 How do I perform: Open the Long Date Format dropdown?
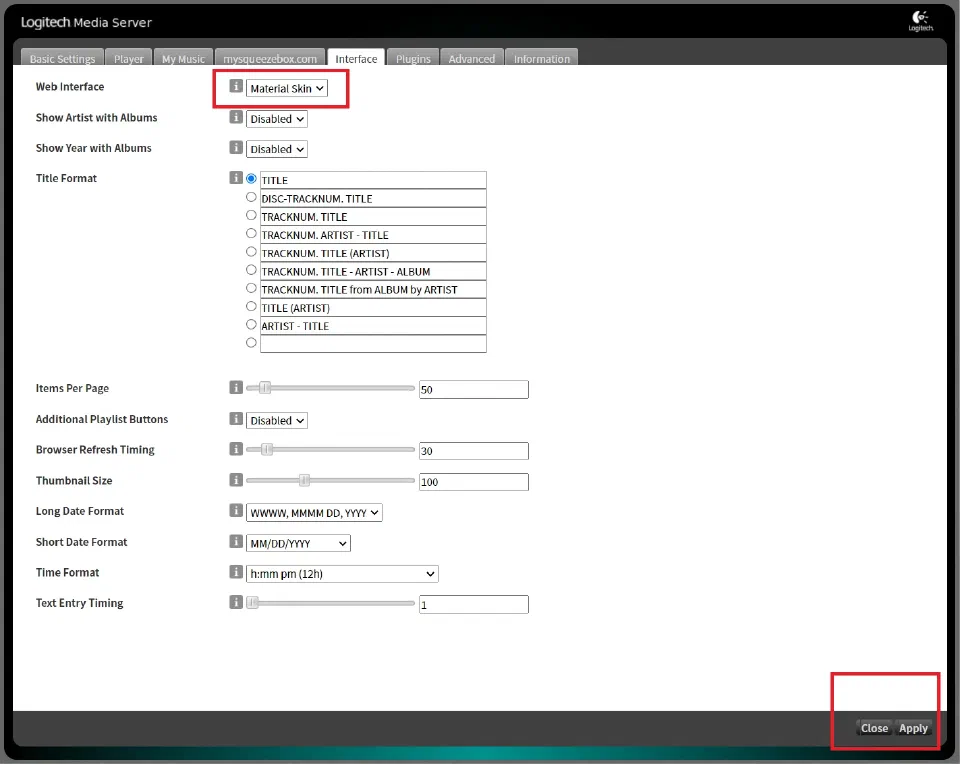(314, 513)
